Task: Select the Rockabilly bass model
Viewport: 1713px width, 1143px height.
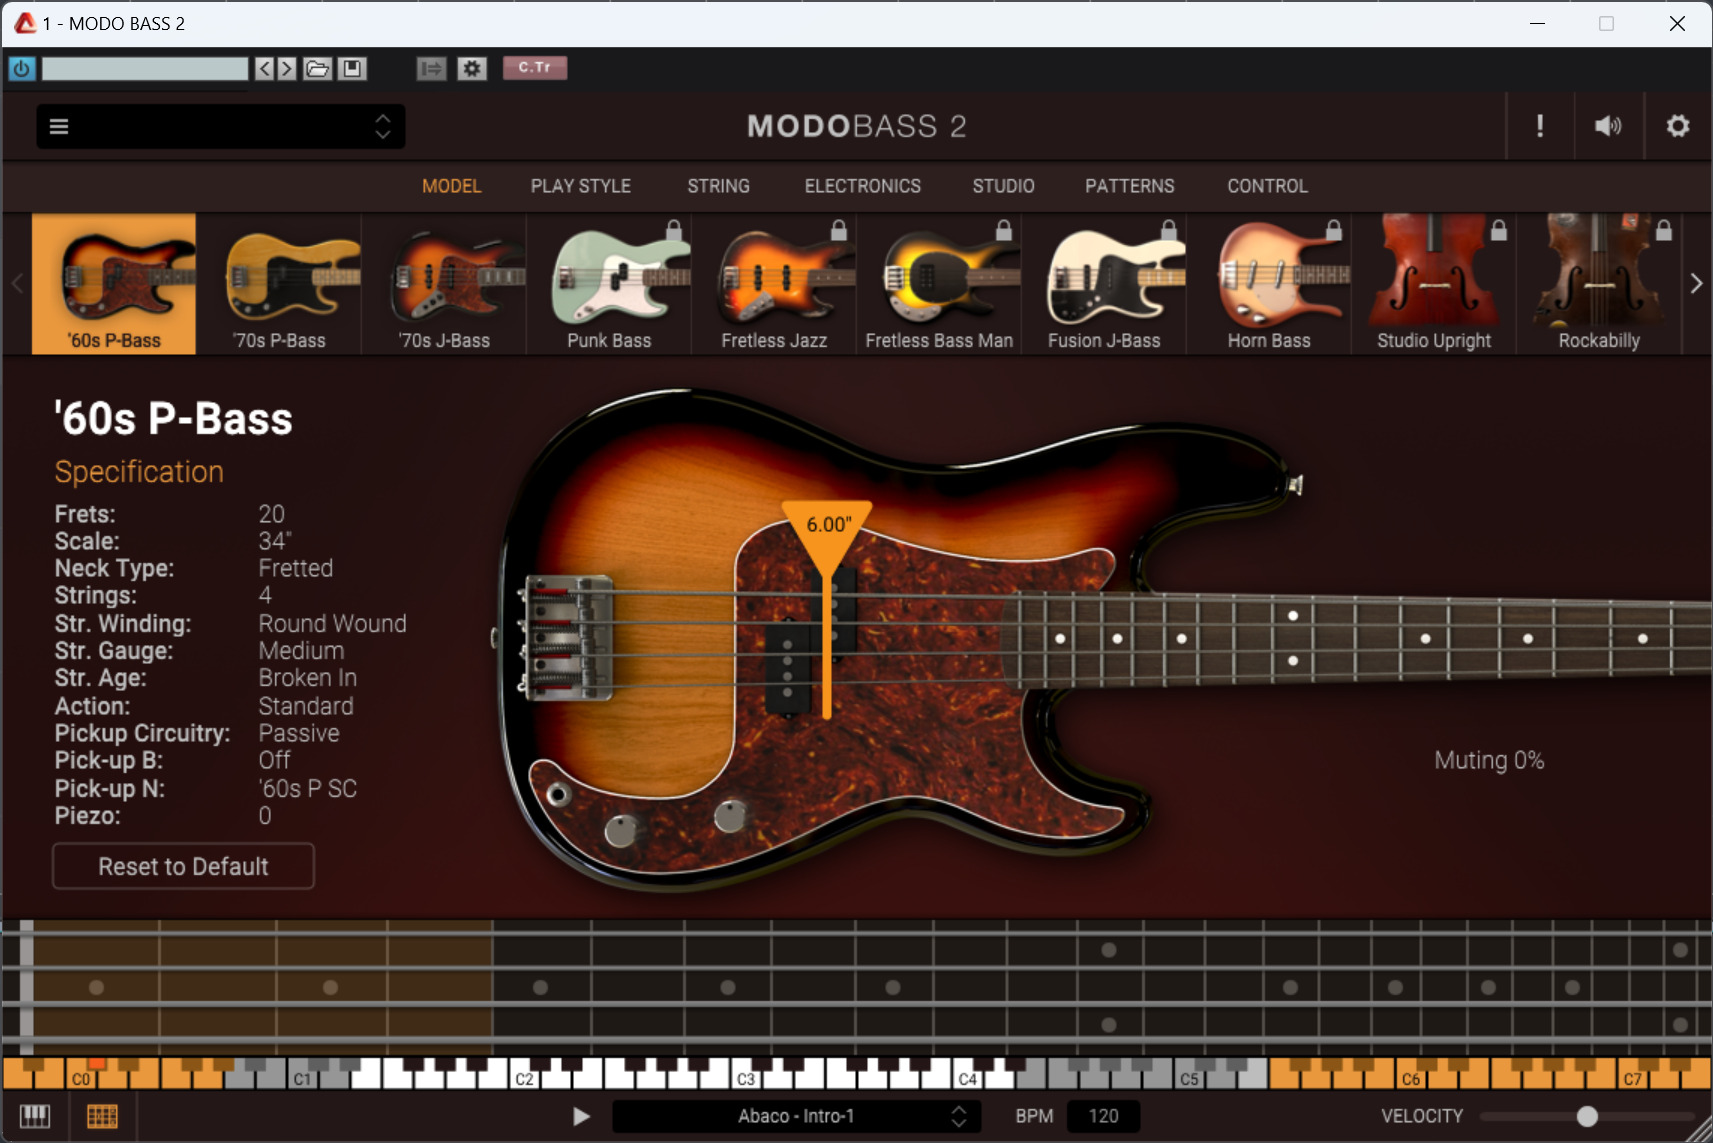Action: tap(1599, 284)
